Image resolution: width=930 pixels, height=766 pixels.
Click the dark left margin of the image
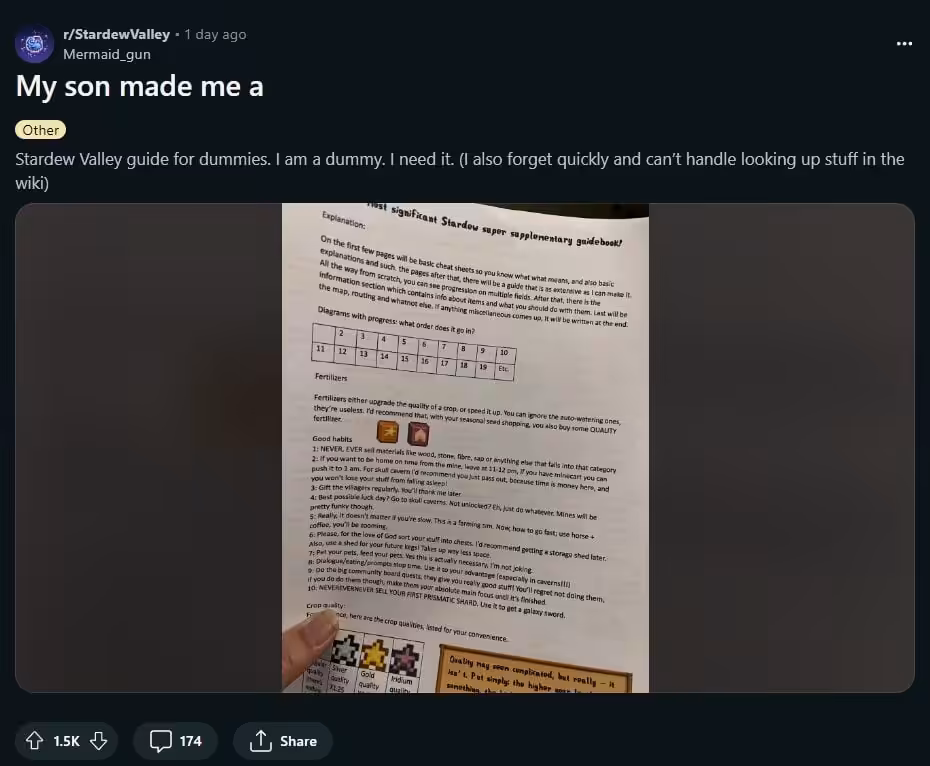148,448
